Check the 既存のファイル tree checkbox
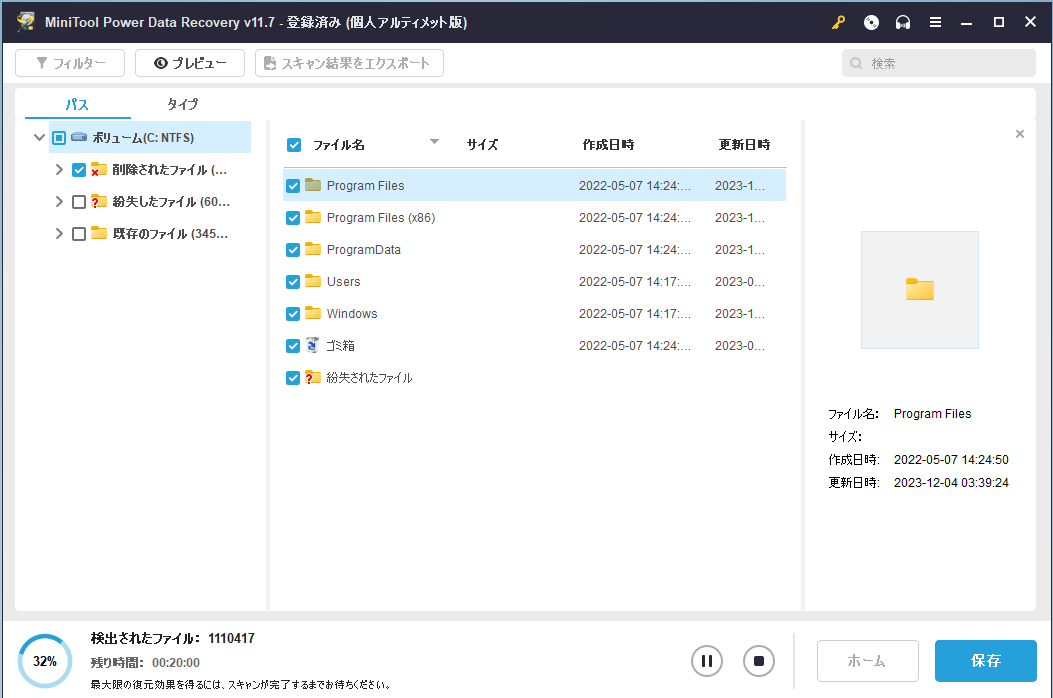 (79, 234)
